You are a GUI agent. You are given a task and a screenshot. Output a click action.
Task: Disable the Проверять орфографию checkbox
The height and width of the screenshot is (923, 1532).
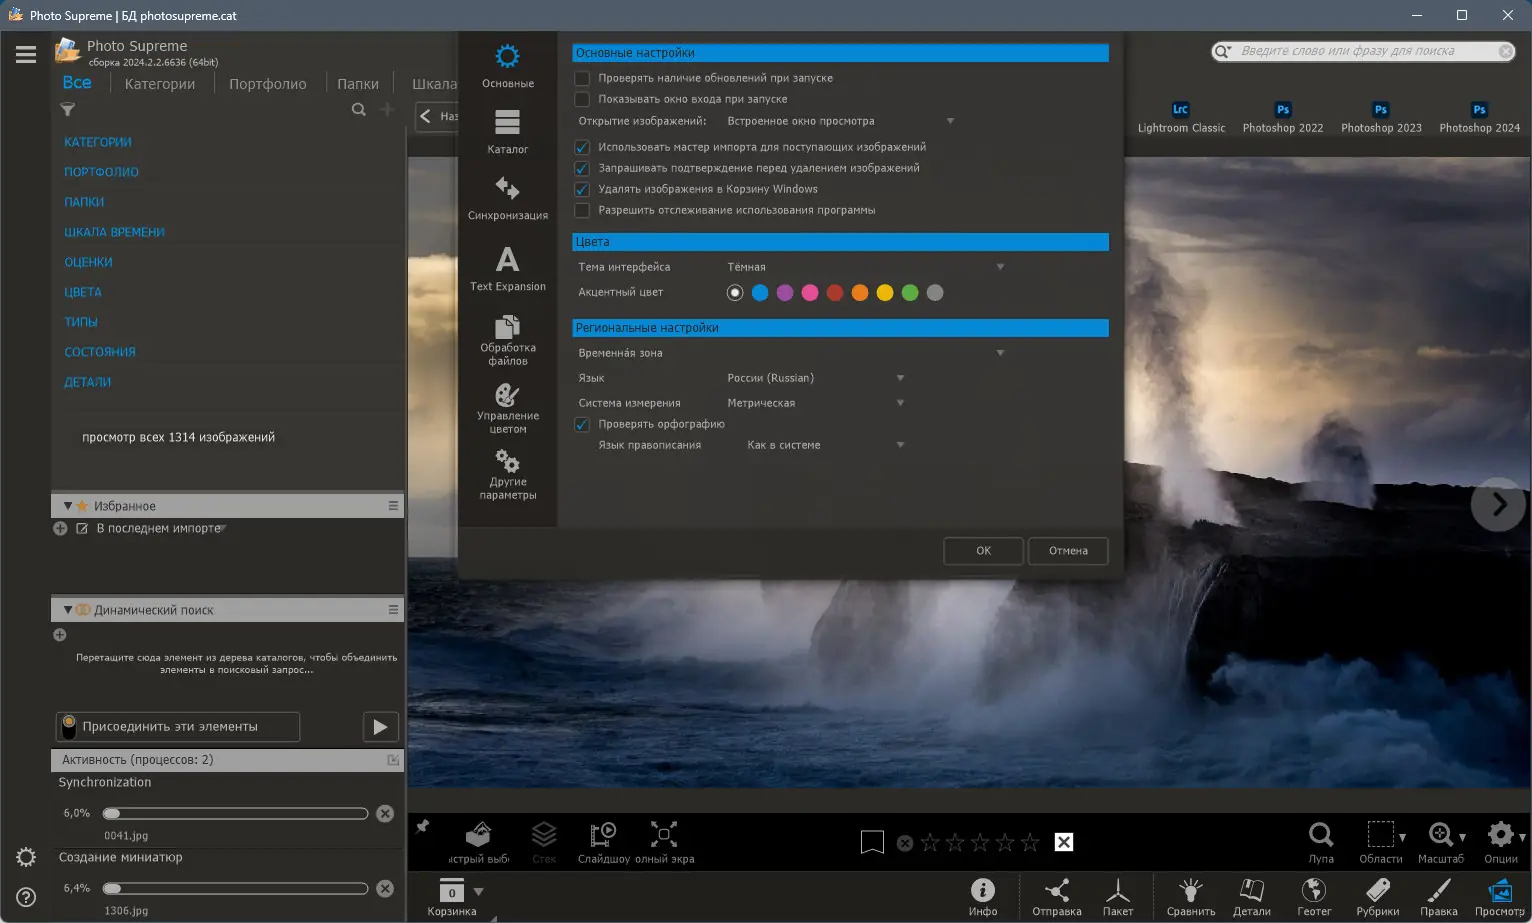tap(582, 424)
